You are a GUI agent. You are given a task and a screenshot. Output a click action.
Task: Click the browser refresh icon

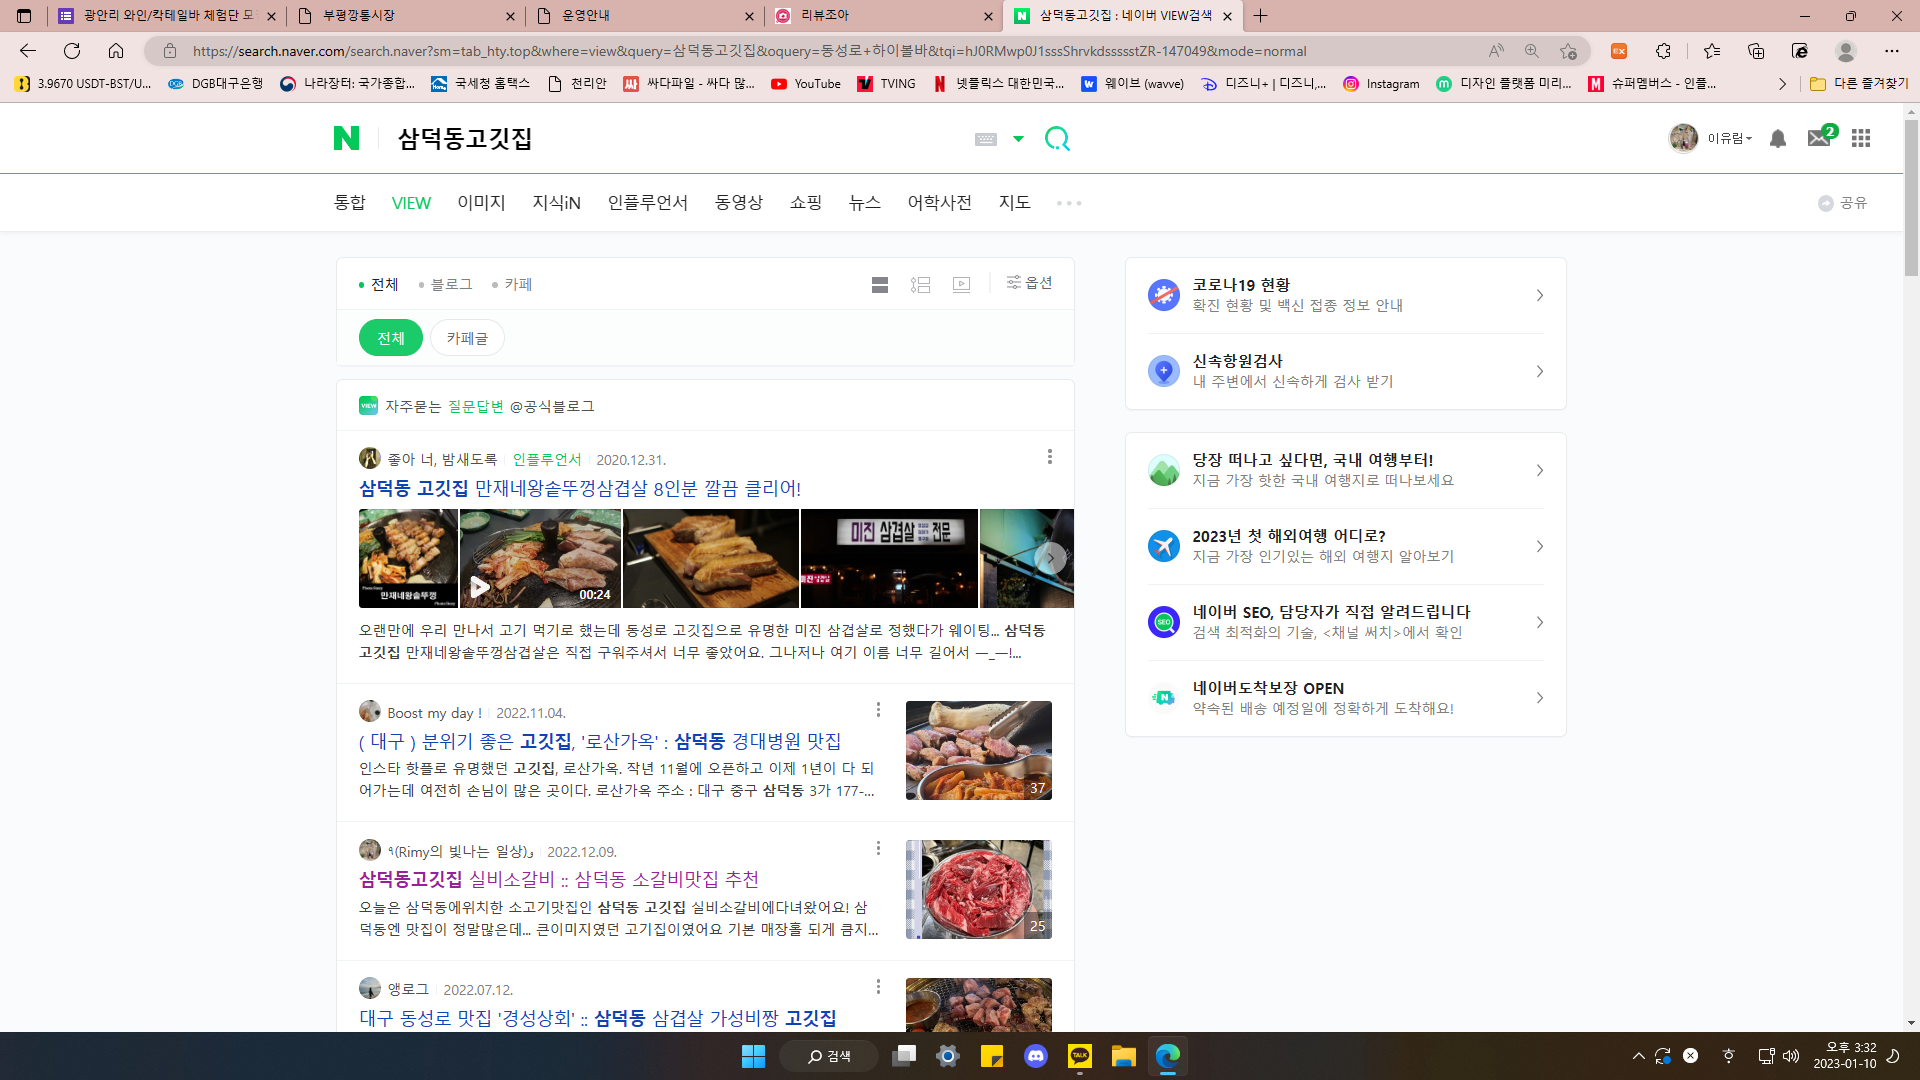[72, 50]
